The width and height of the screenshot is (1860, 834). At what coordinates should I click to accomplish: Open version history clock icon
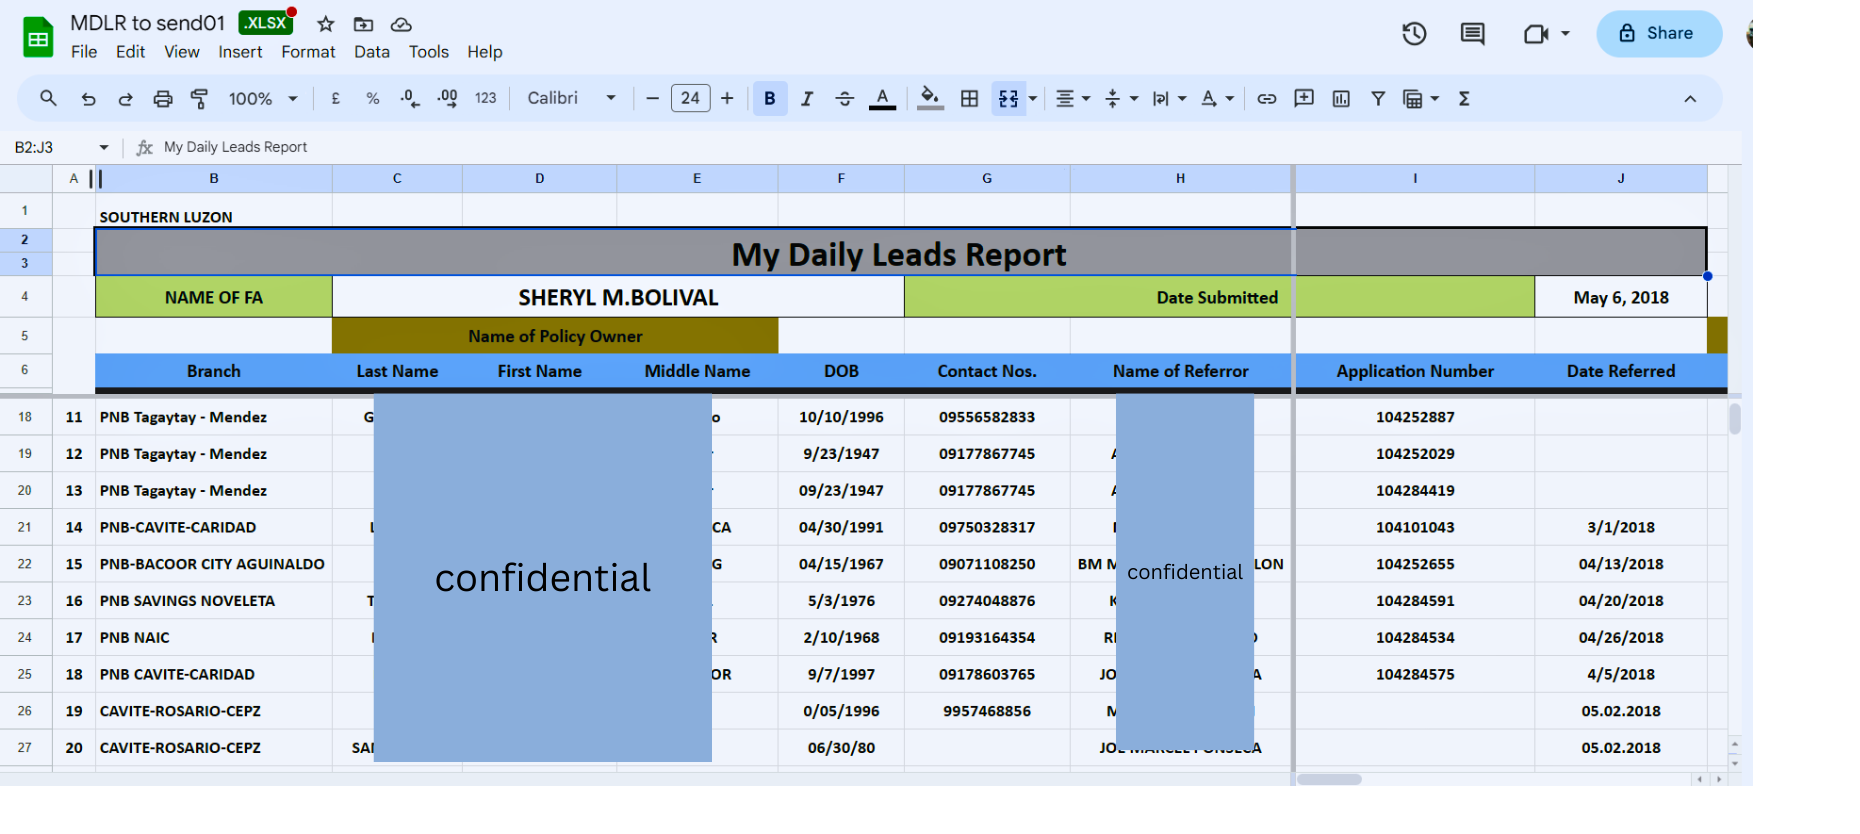1414,34
